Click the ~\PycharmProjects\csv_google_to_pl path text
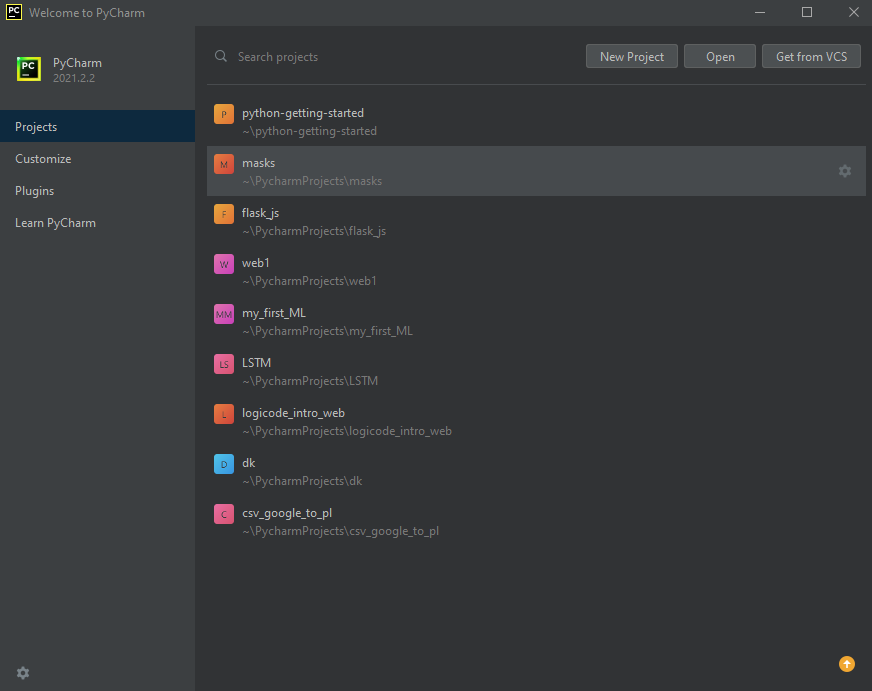Viewport: 872px width, 691px height. (340, 531)
